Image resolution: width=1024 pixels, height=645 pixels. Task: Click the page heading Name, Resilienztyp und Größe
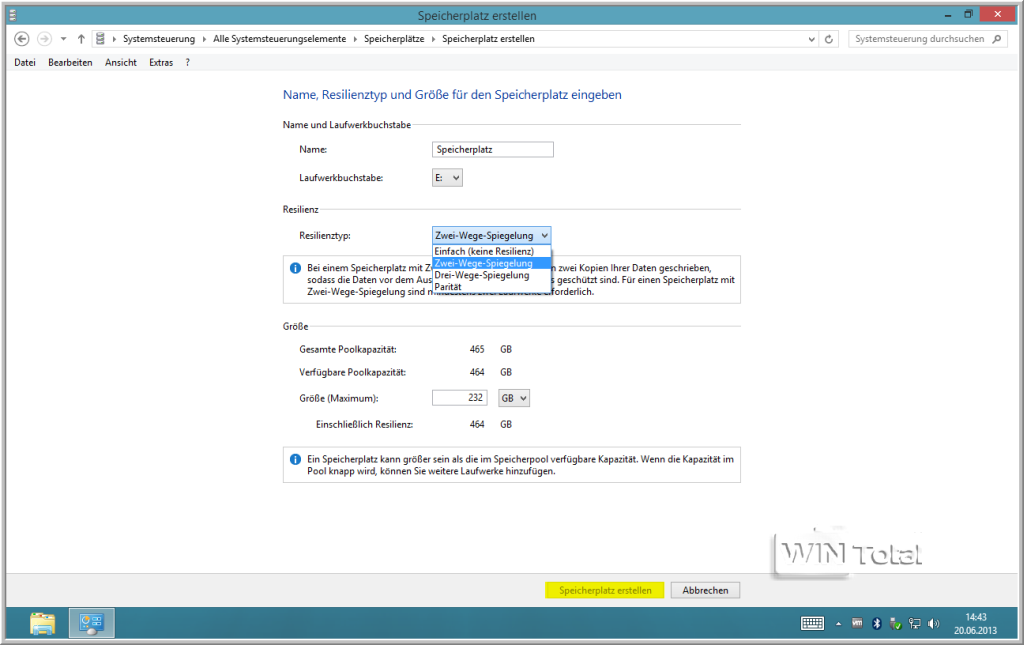[452, 95]
